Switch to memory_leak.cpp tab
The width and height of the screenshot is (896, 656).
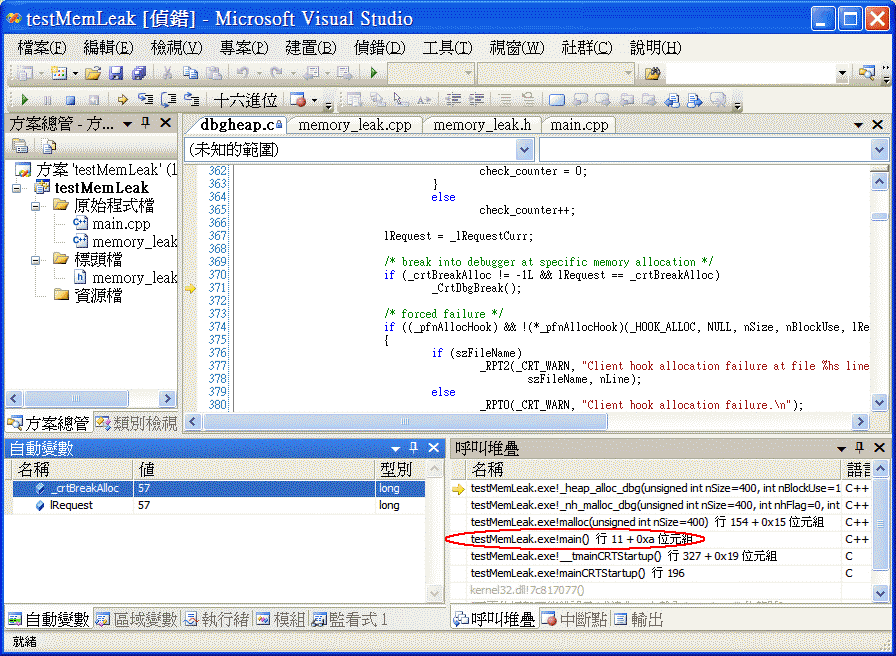pos(354,125)
